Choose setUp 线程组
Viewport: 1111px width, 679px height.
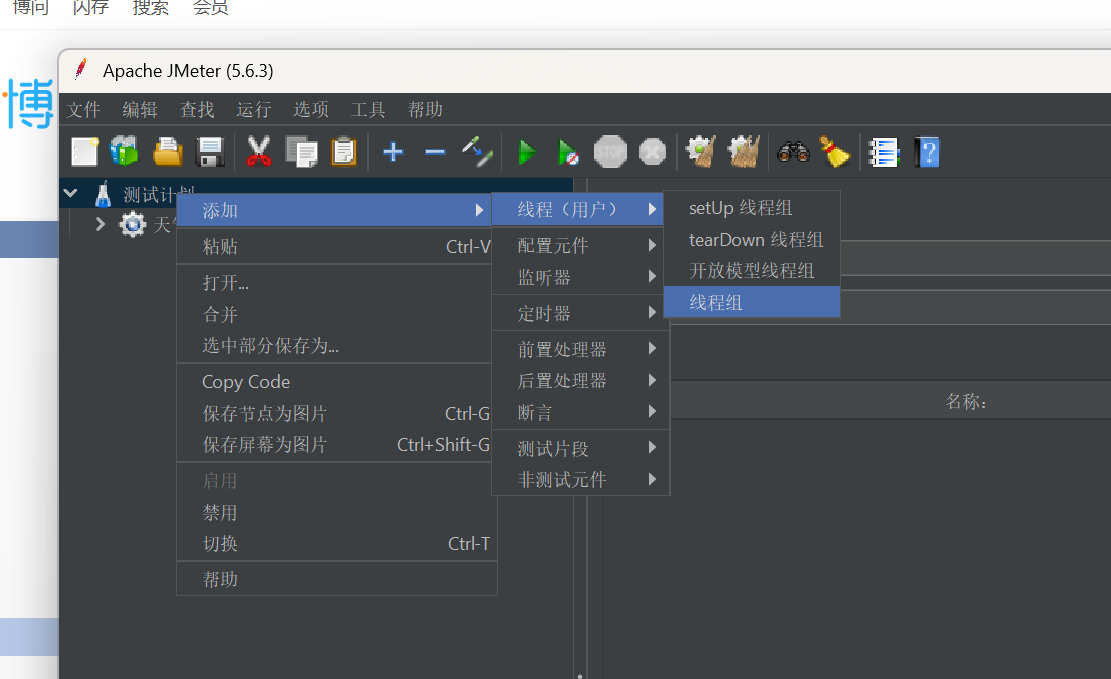752,208
